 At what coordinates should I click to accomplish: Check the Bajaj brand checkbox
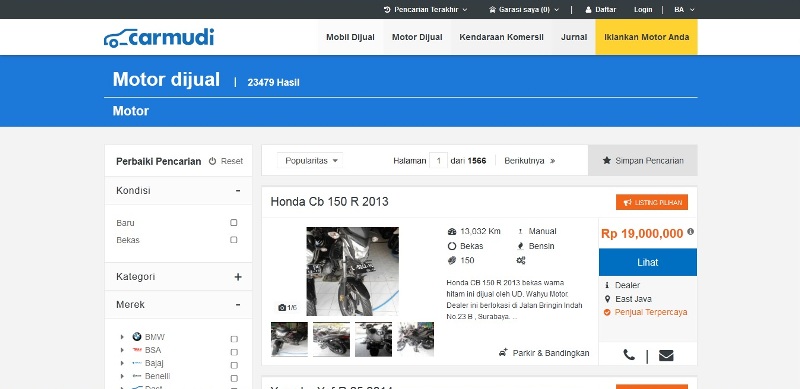pyautogui.click(x=234, y=366)
